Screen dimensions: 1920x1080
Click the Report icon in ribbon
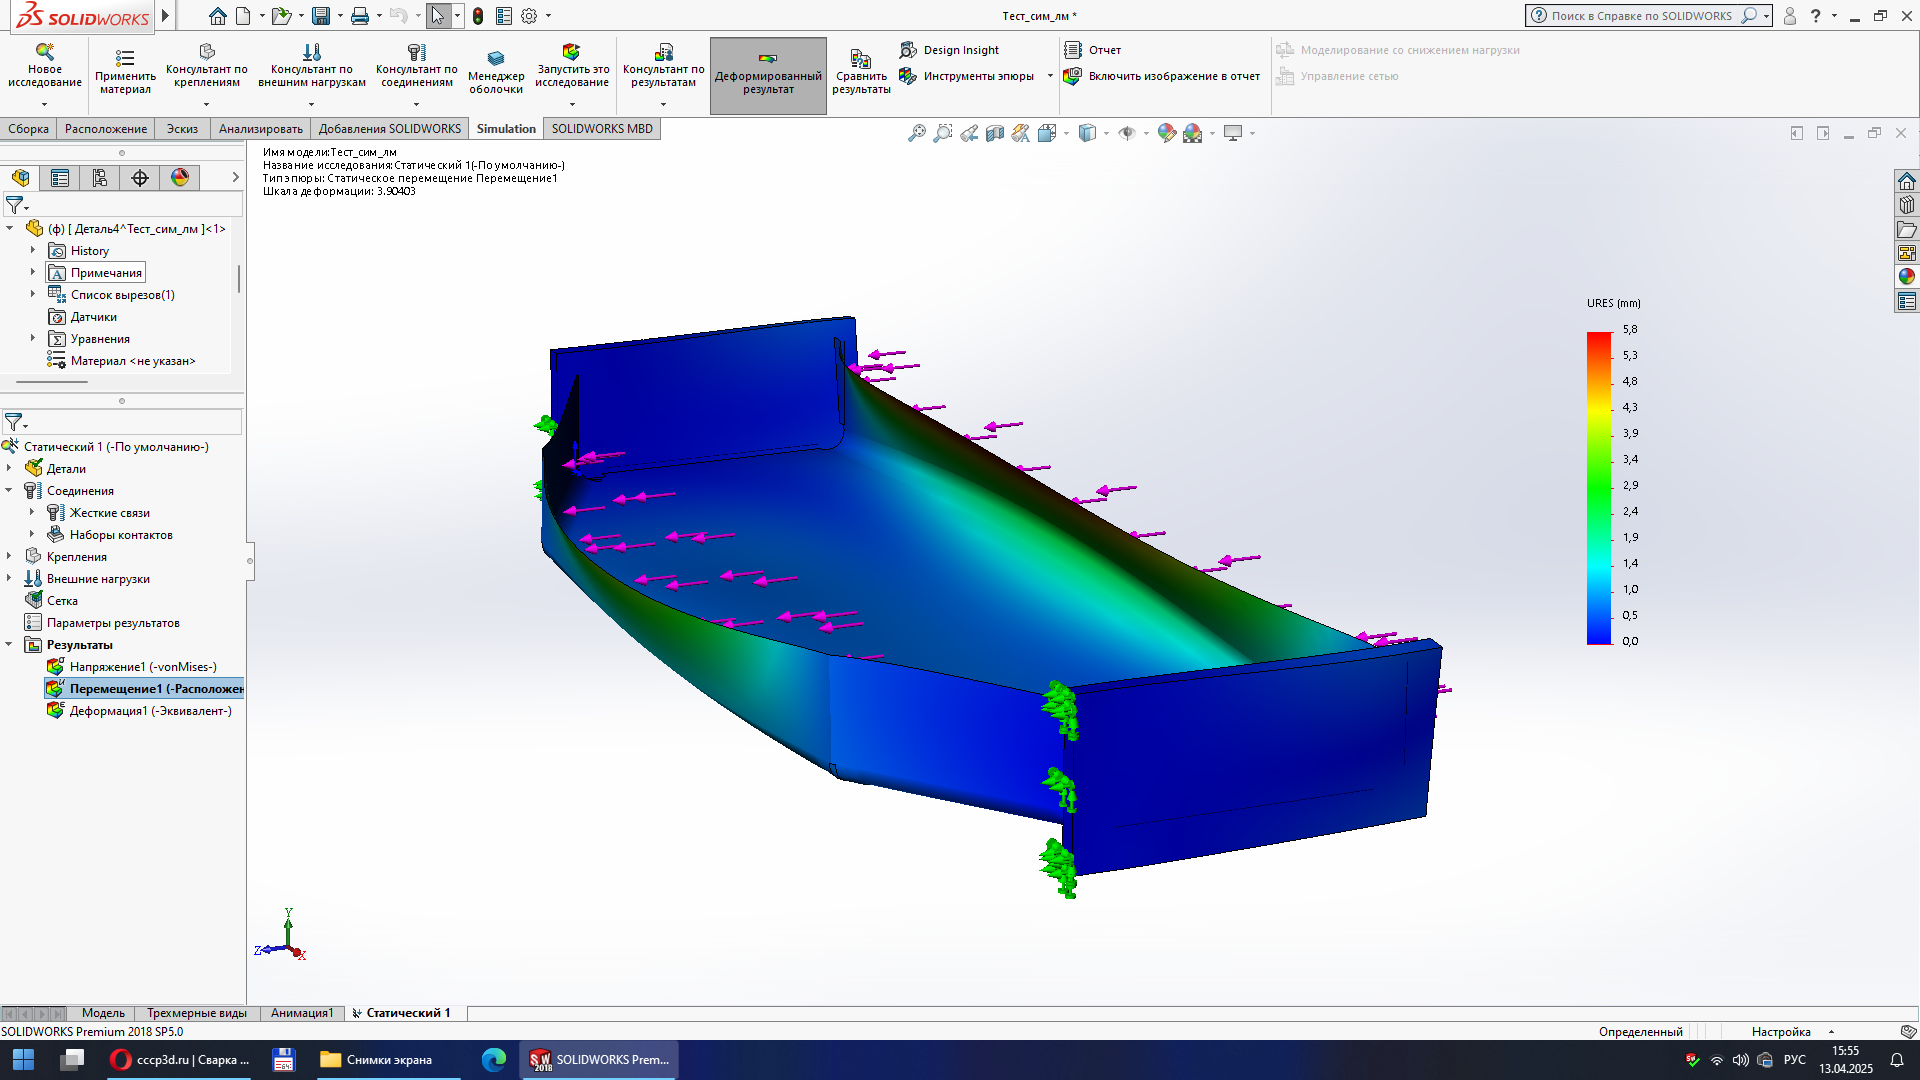pyautogui.click(x=1093, y=50)
